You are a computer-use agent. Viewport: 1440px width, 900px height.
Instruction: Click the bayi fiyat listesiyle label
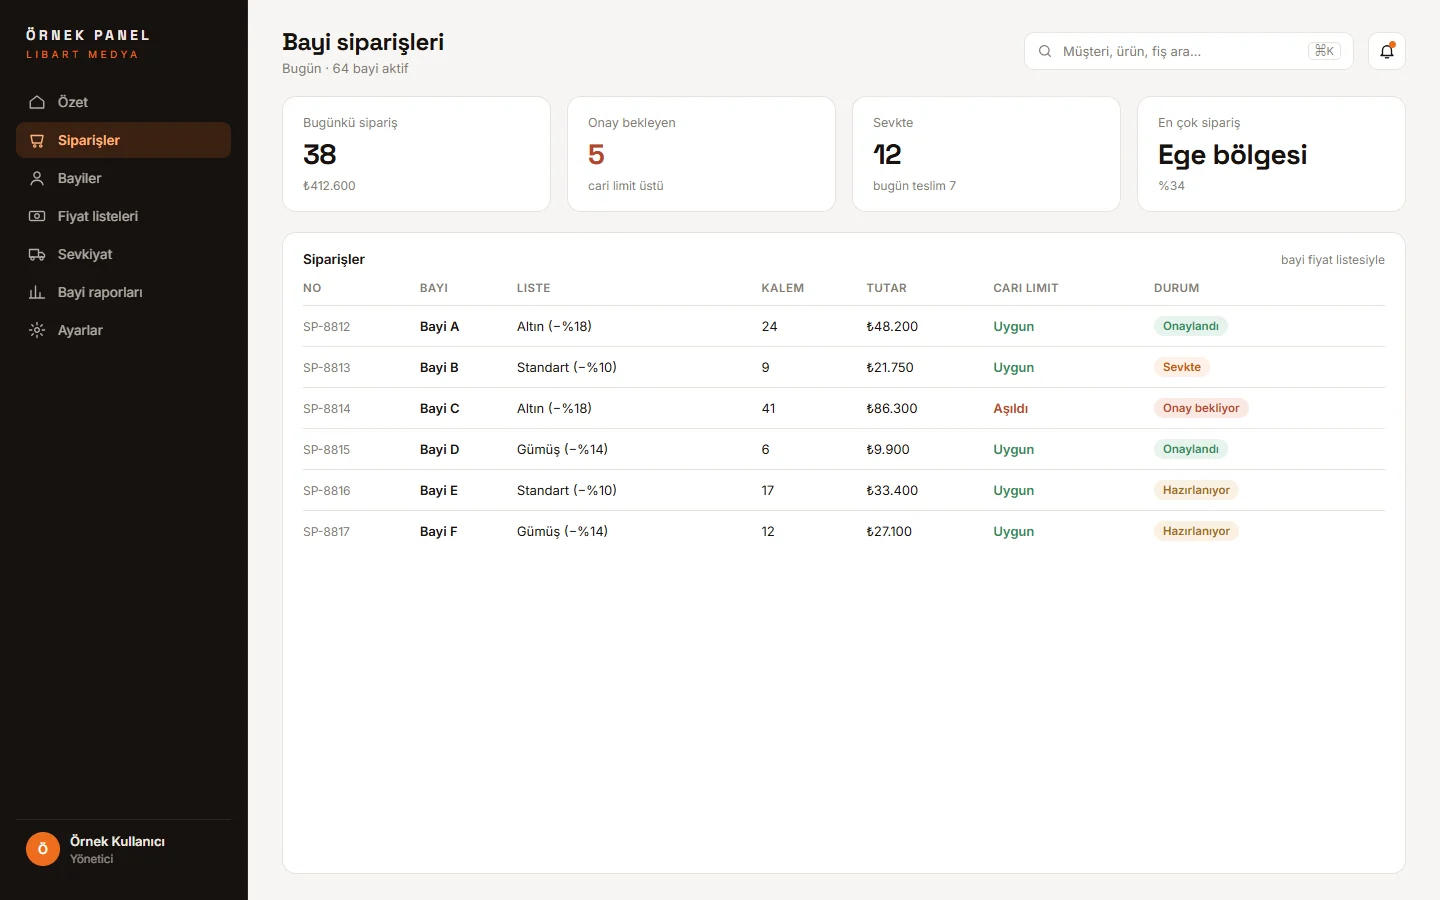(x=1333, y=260)
